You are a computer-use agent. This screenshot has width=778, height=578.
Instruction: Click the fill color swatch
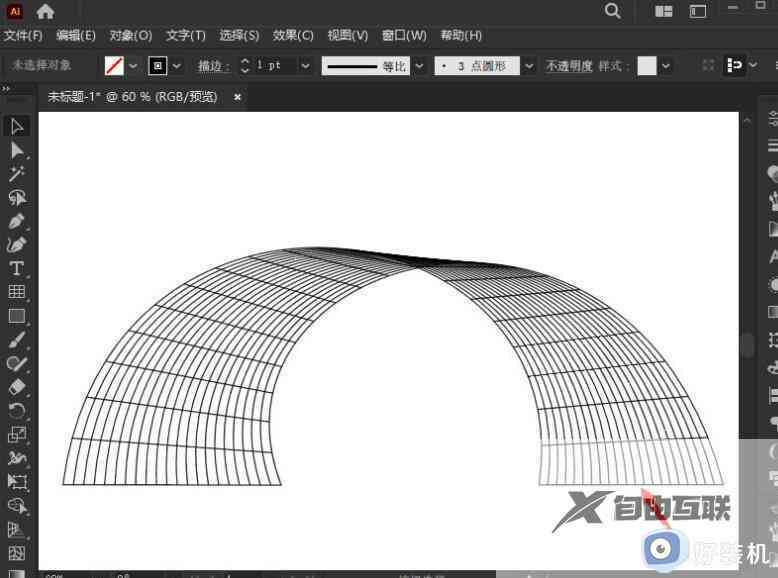[x=114, y=65]
